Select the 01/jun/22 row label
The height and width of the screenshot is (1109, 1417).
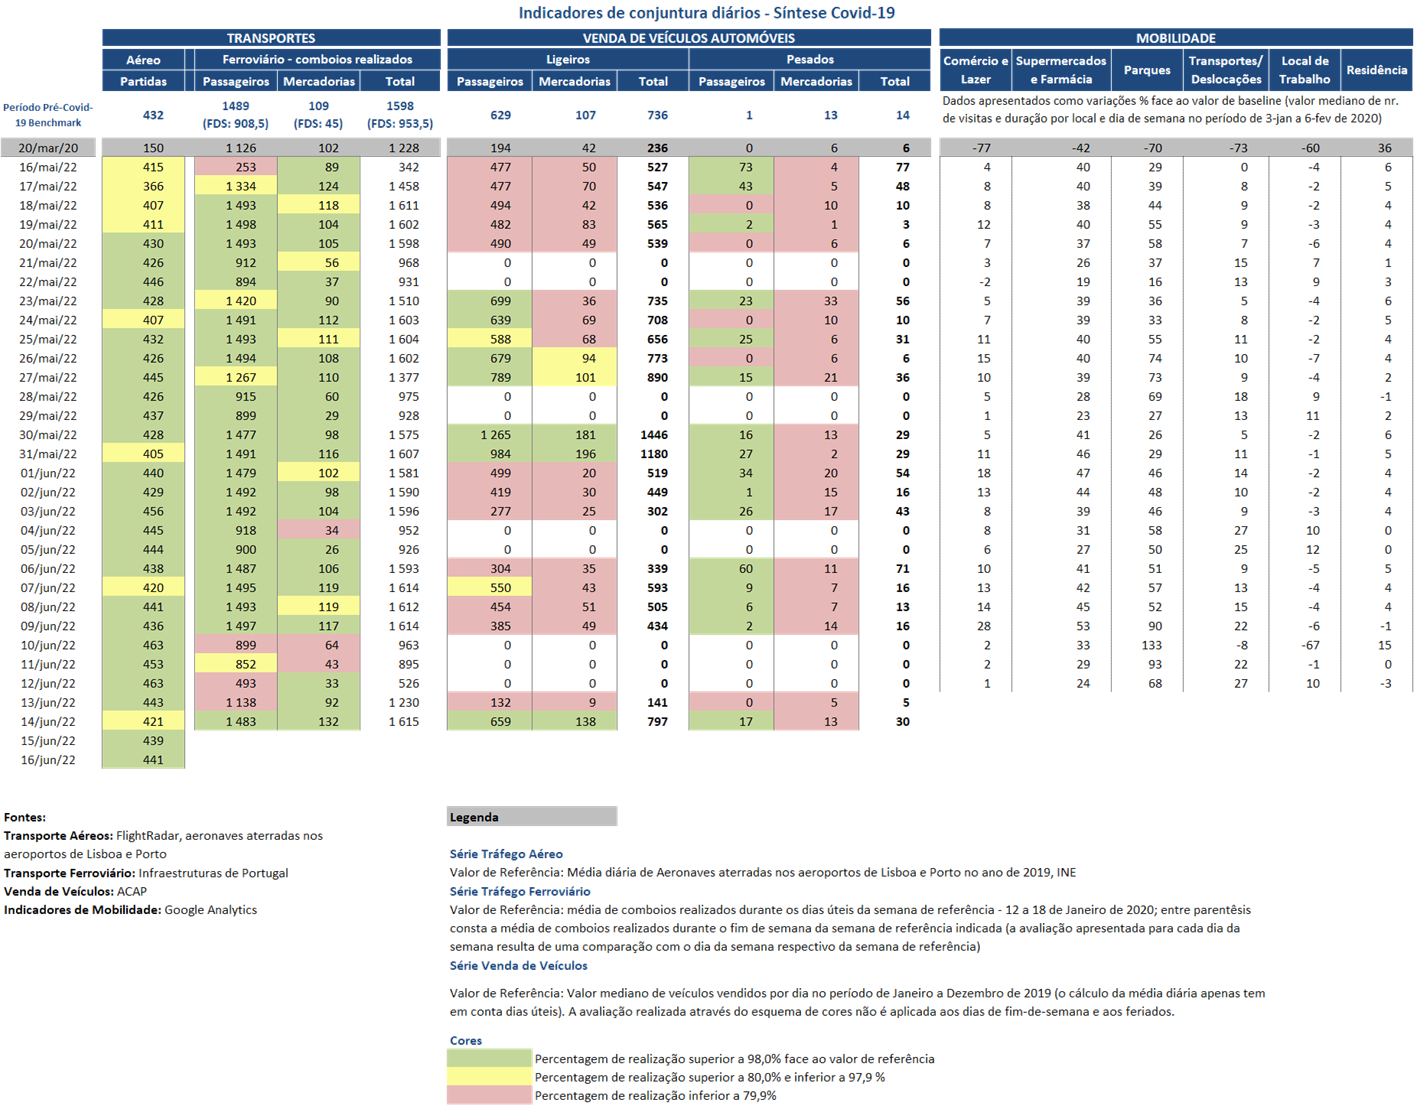pyautogui.click(x=48, y=473)
